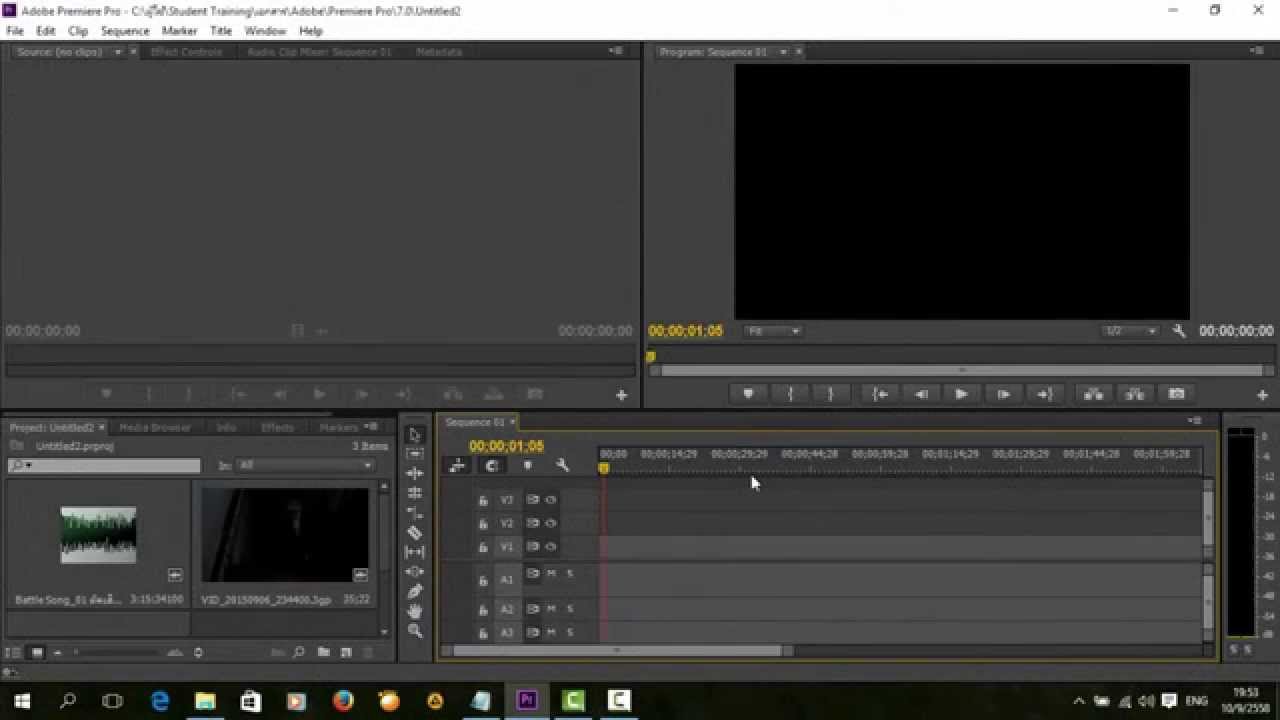Mark In point in Program monitor

click(790, 394)
